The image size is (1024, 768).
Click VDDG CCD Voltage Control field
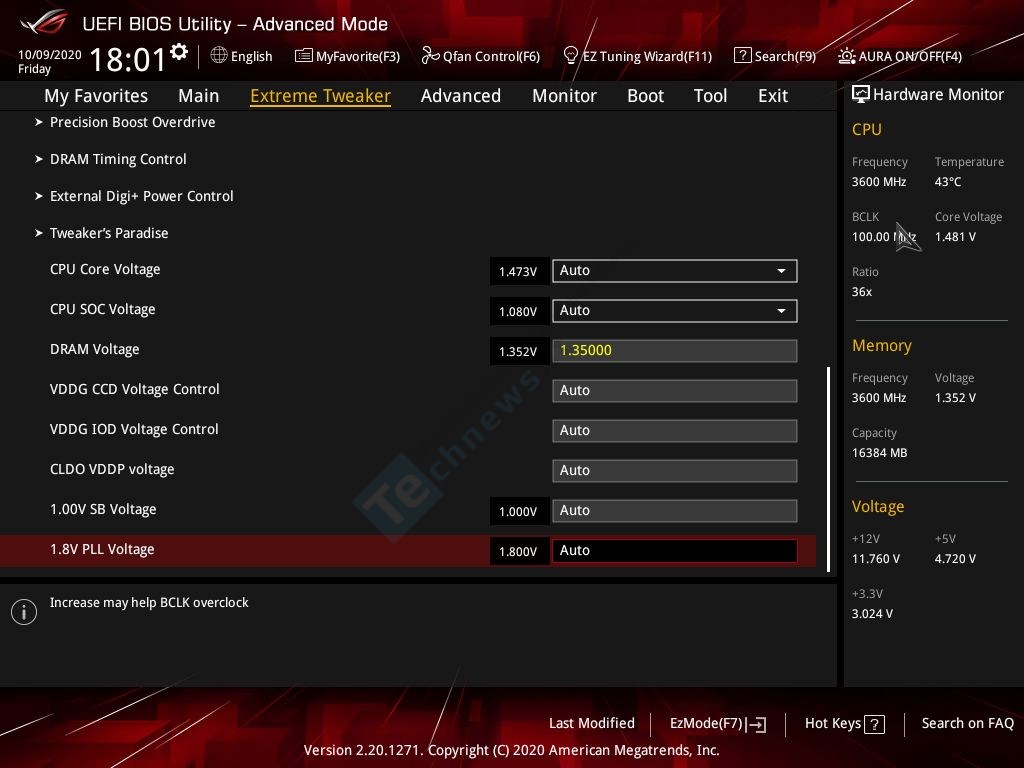tap(675, 391)
